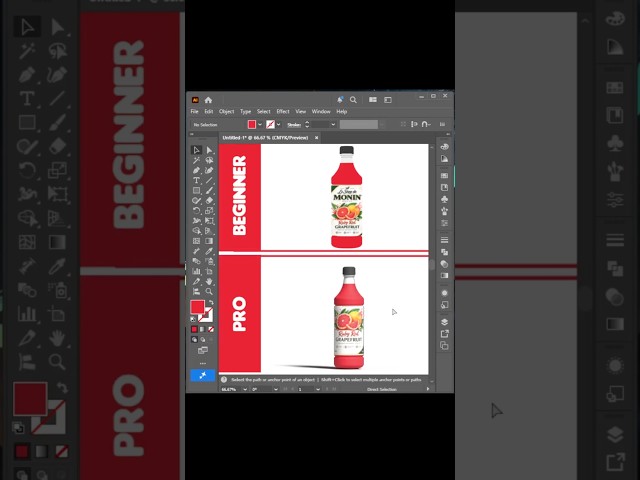The width and height of the screenshot is (640, 480).
Task: Open the Artboards panel icon
Action: [444, 346]
